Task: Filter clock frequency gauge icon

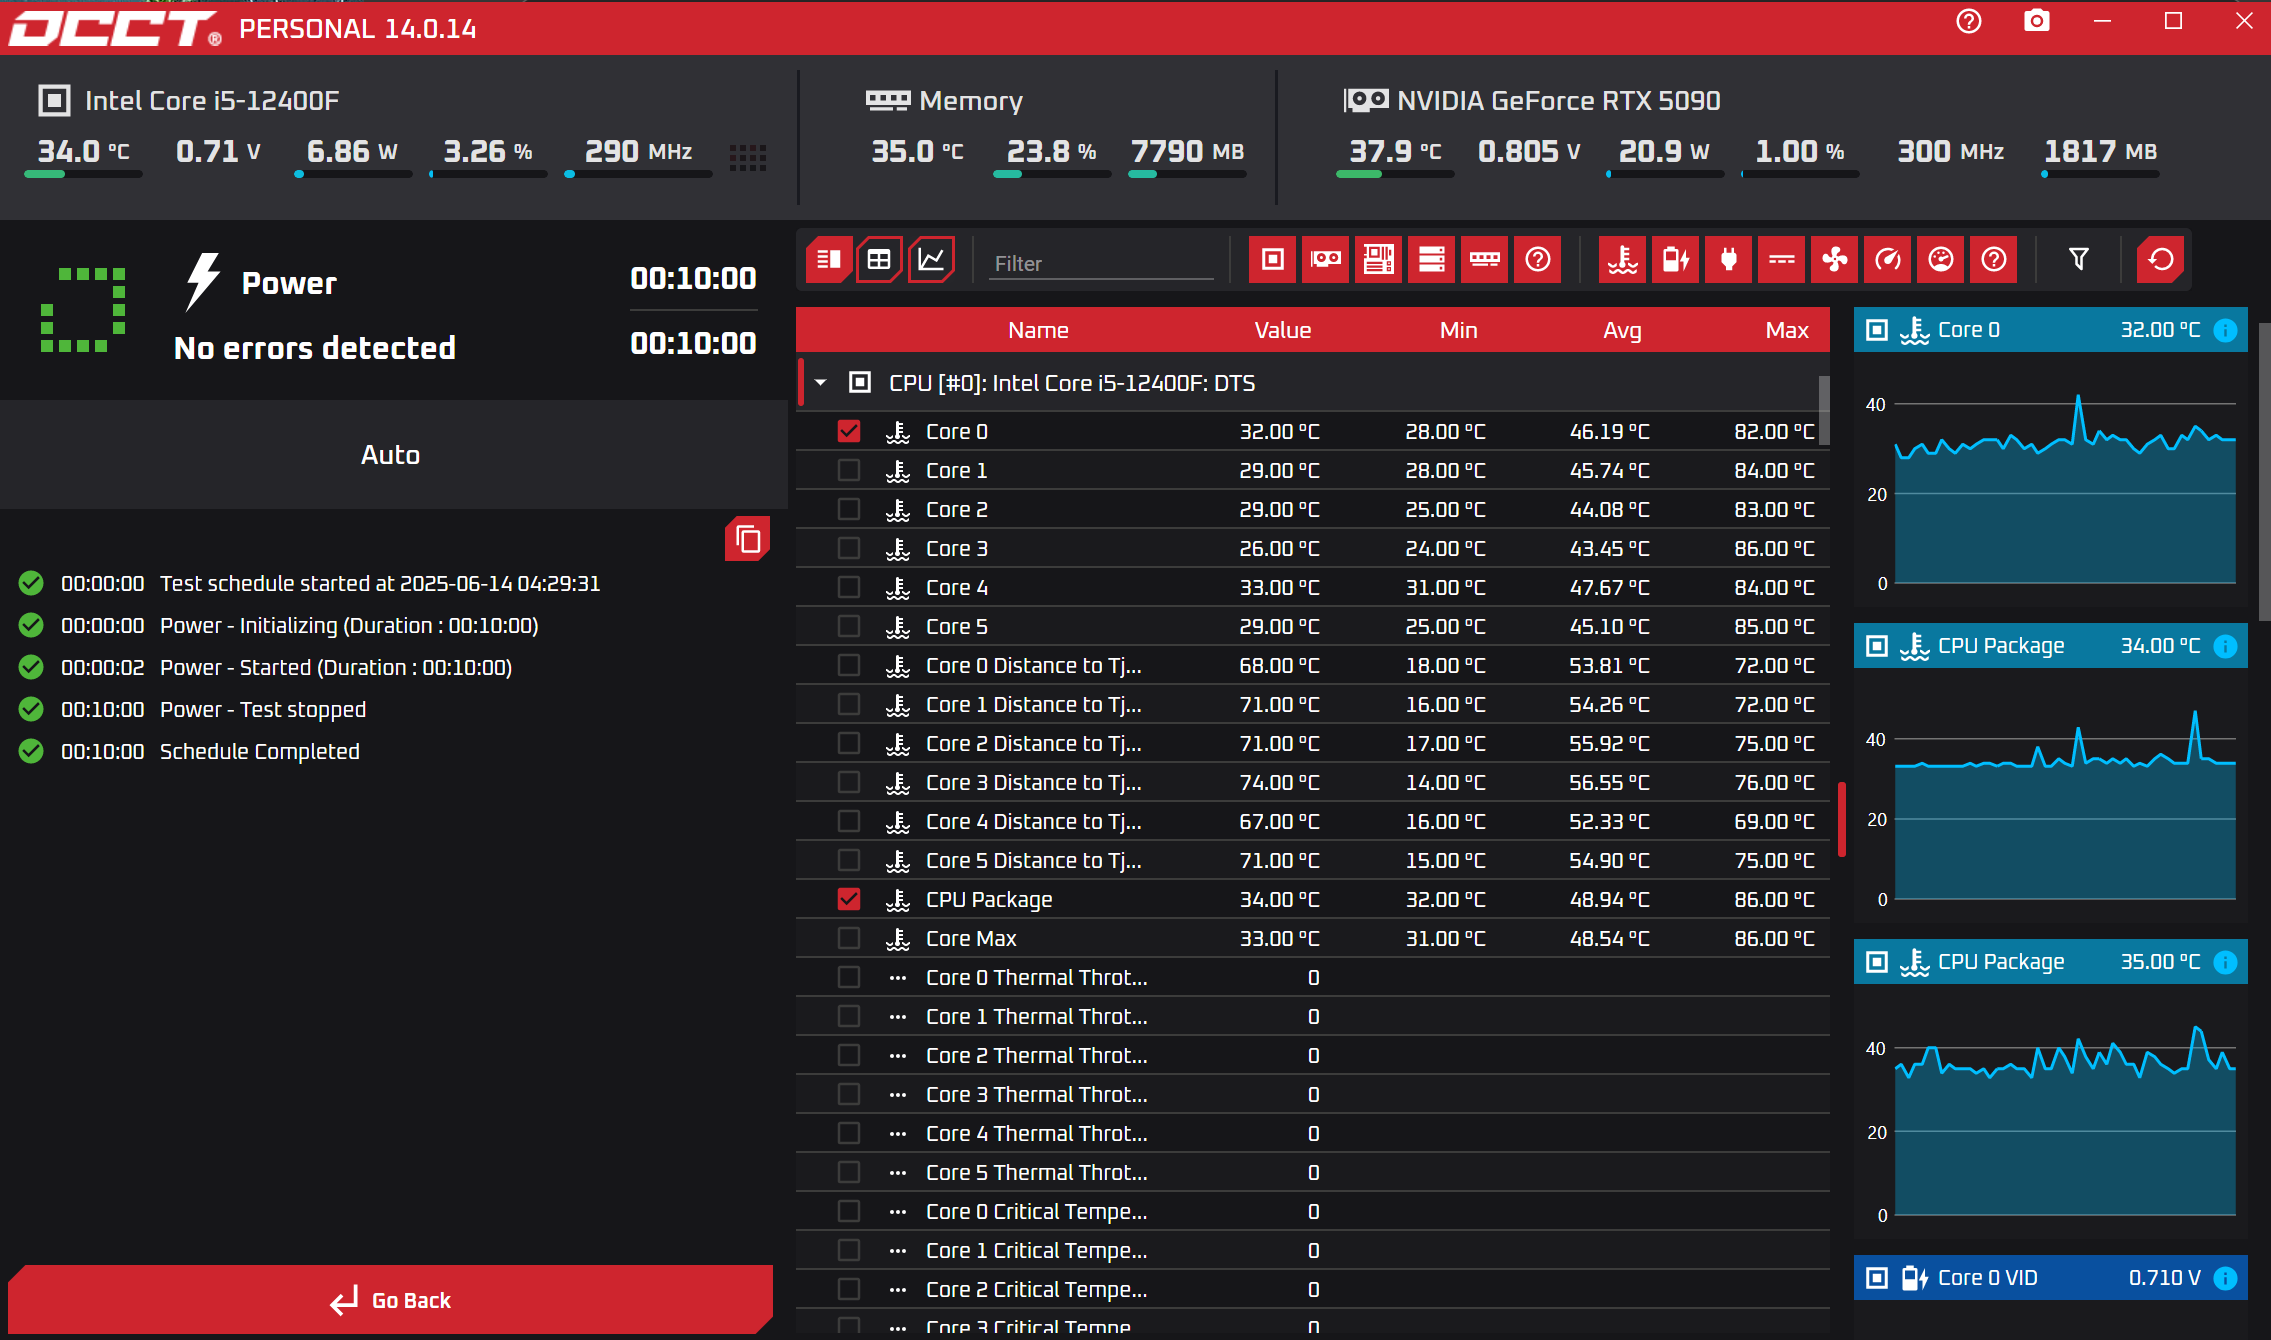Action: click(x=1887, y=260)
